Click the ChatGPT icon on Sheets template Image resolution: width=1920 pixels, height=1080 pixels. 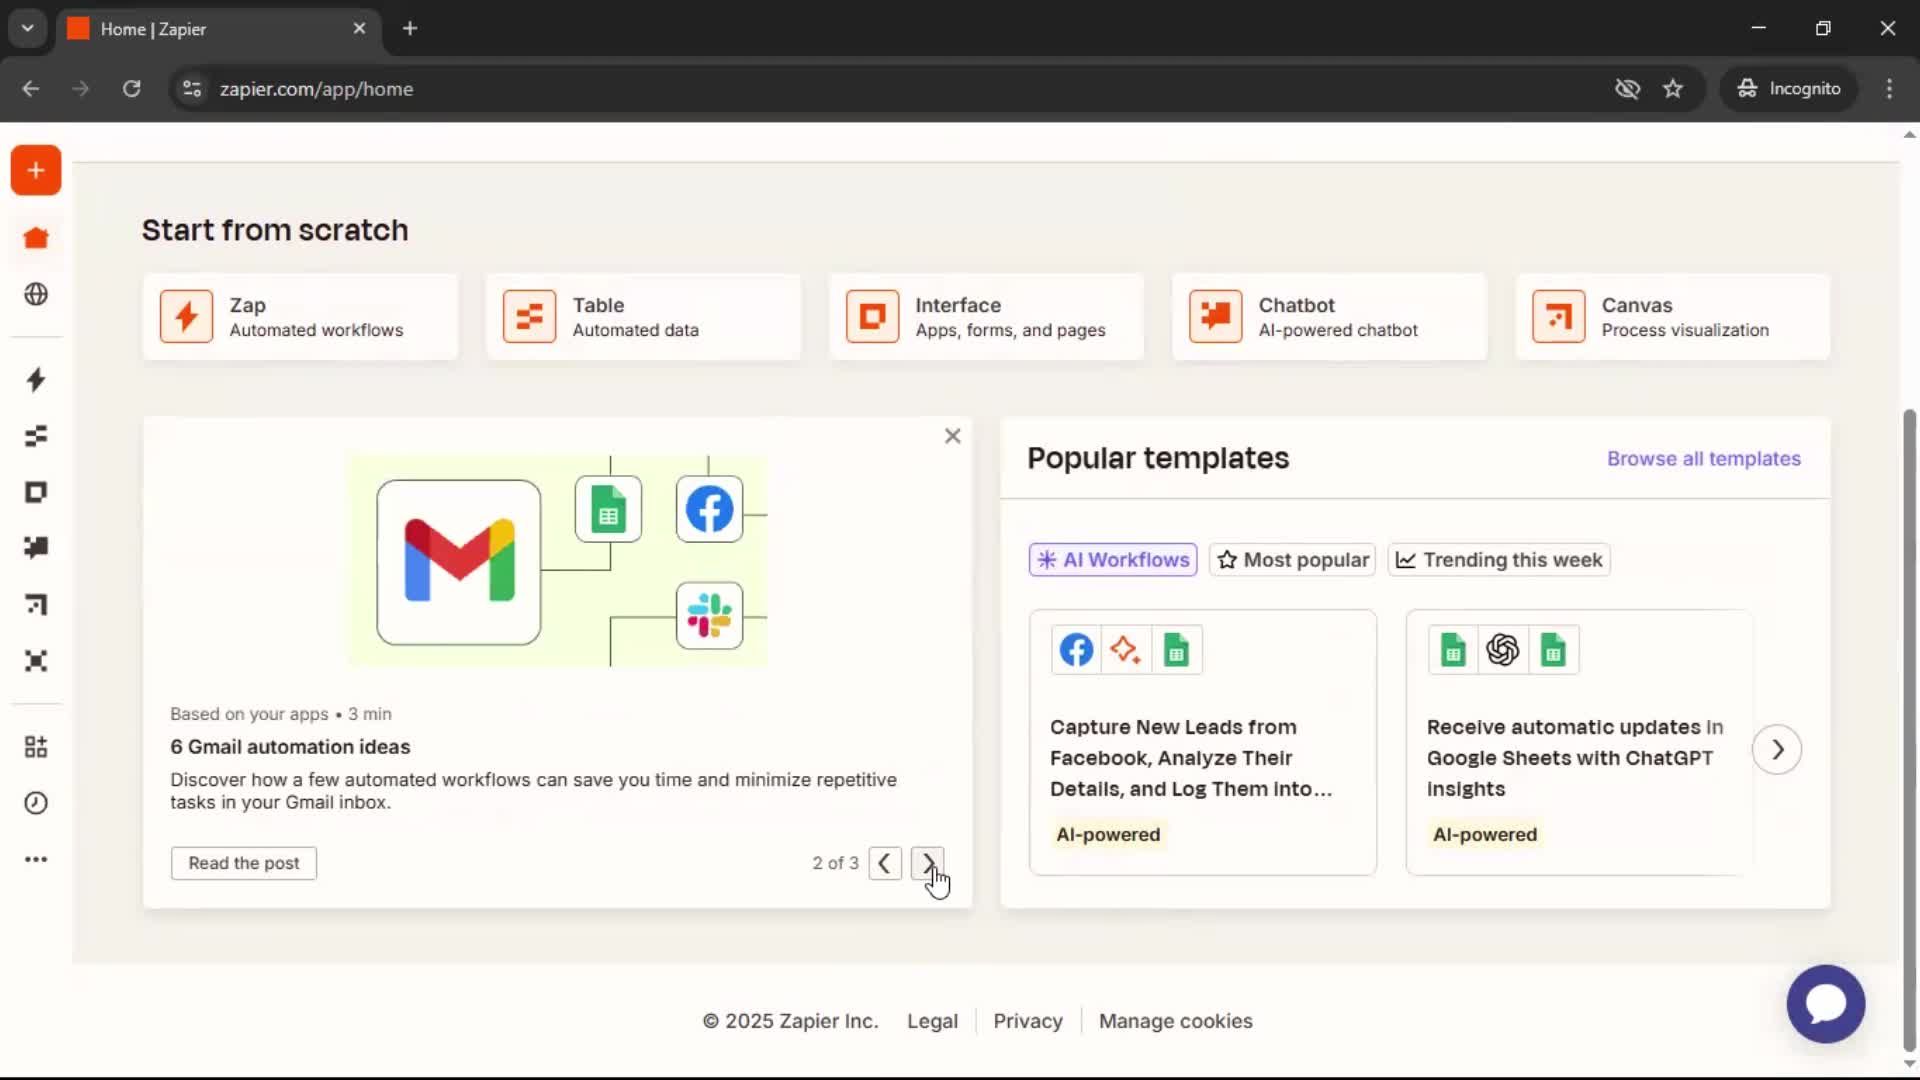tap(1502, 650)
